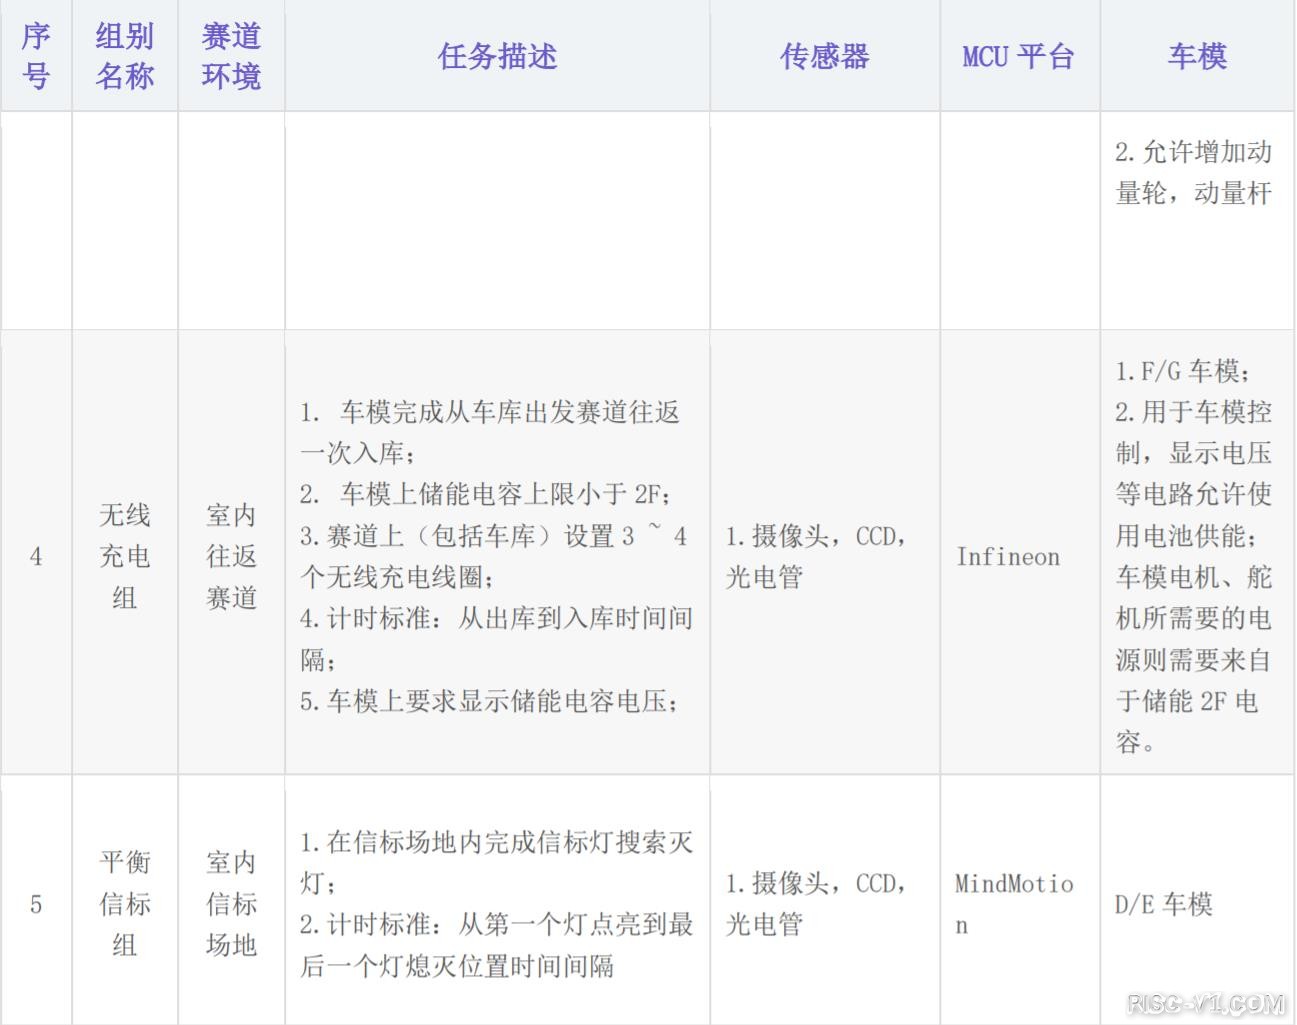Select the 室内信标场地 track cell
The image size is (1297, 1025).
231,904
